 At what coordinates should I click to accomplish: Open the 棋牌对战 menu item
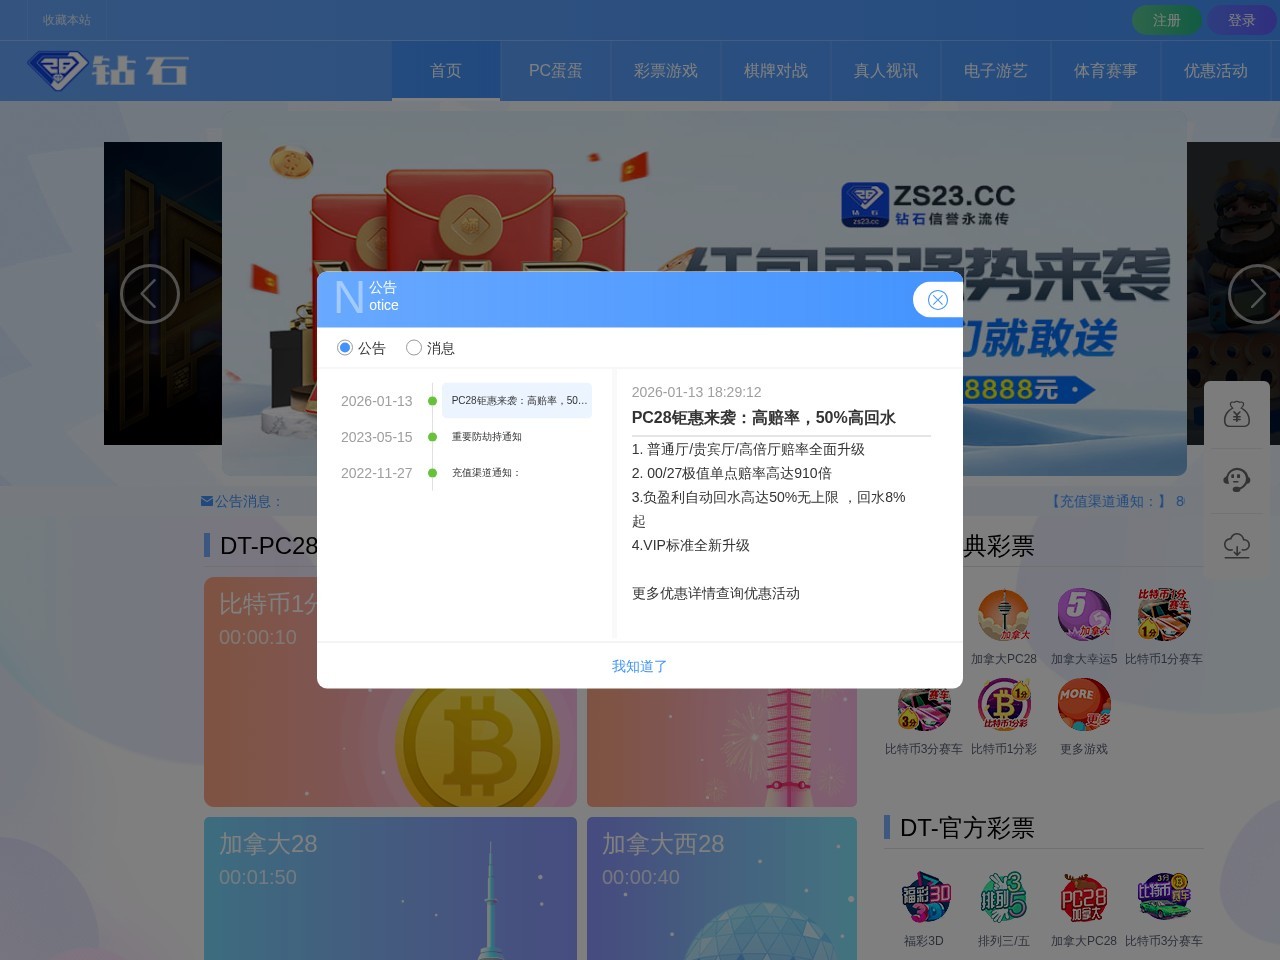click(x=776, y=71)
